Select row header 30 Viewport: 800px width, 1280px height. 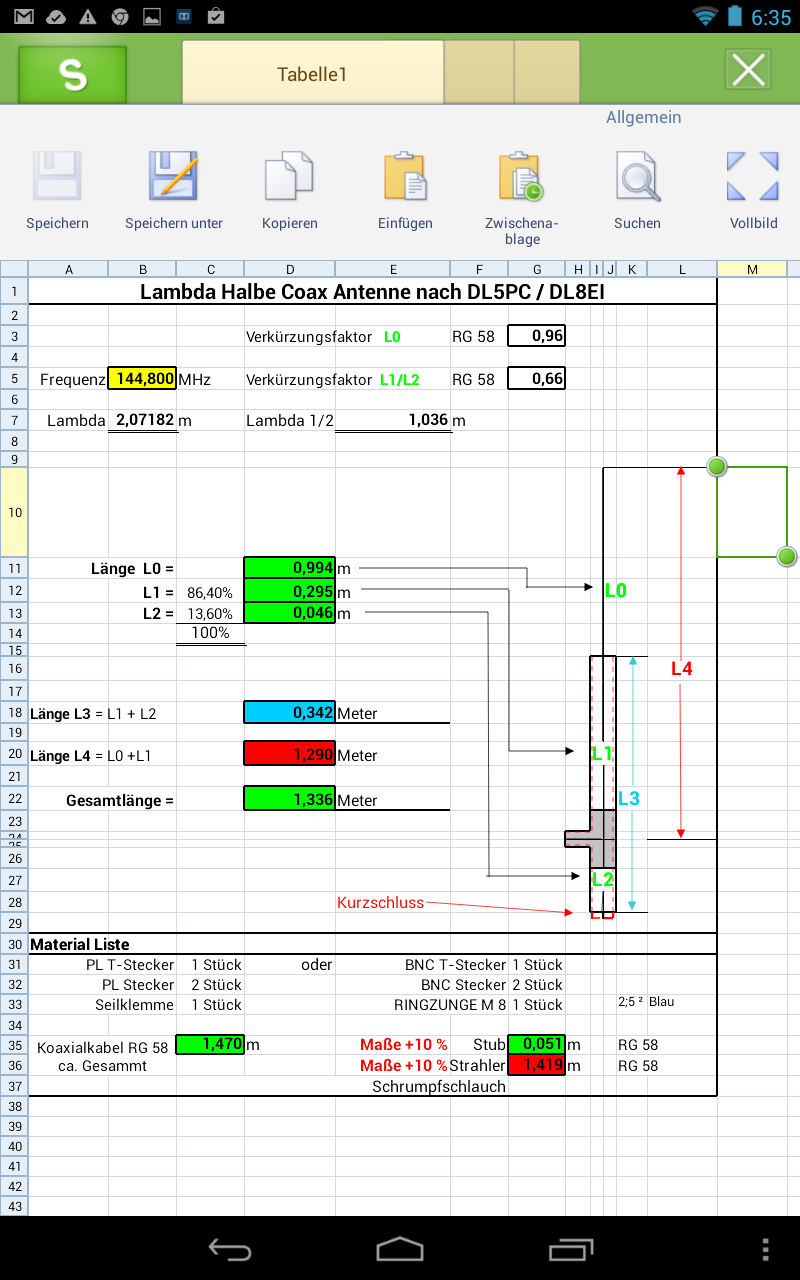tap(14, 944)
